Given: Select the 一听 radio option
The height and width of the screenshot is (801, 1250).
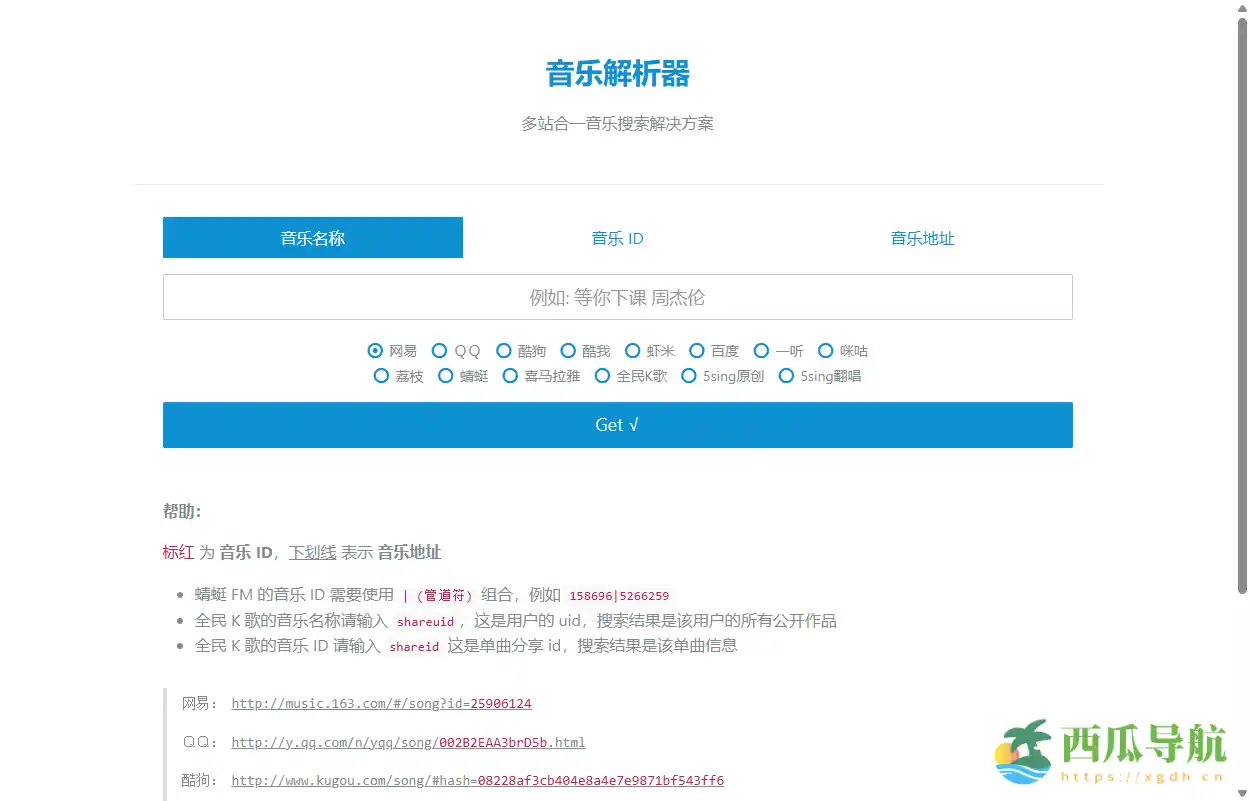Looking at the screenshot, I should 760,350.
